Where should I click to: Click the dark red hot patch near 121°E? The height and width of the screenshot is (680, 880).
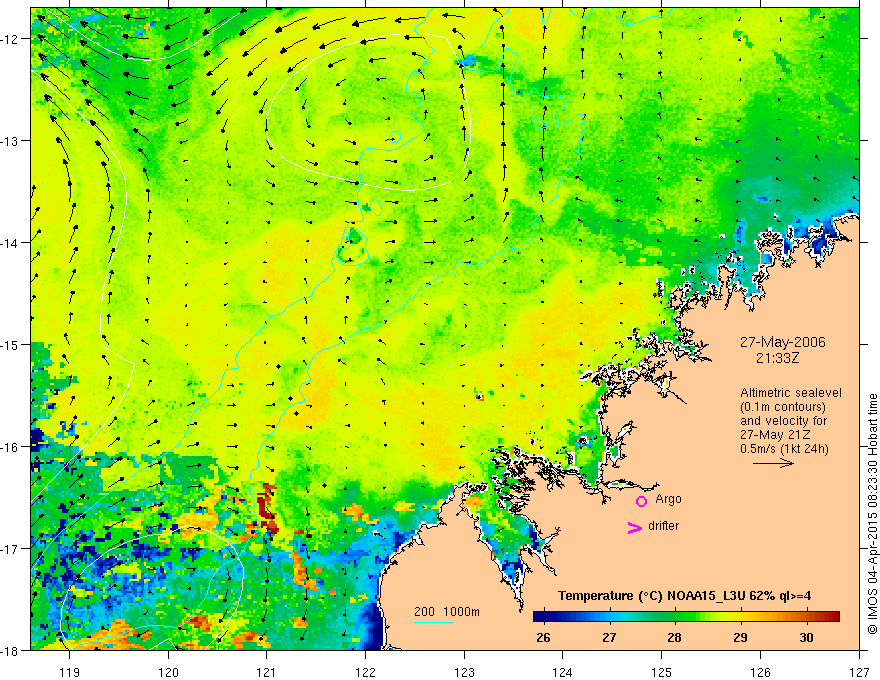(x=267, y=508)
